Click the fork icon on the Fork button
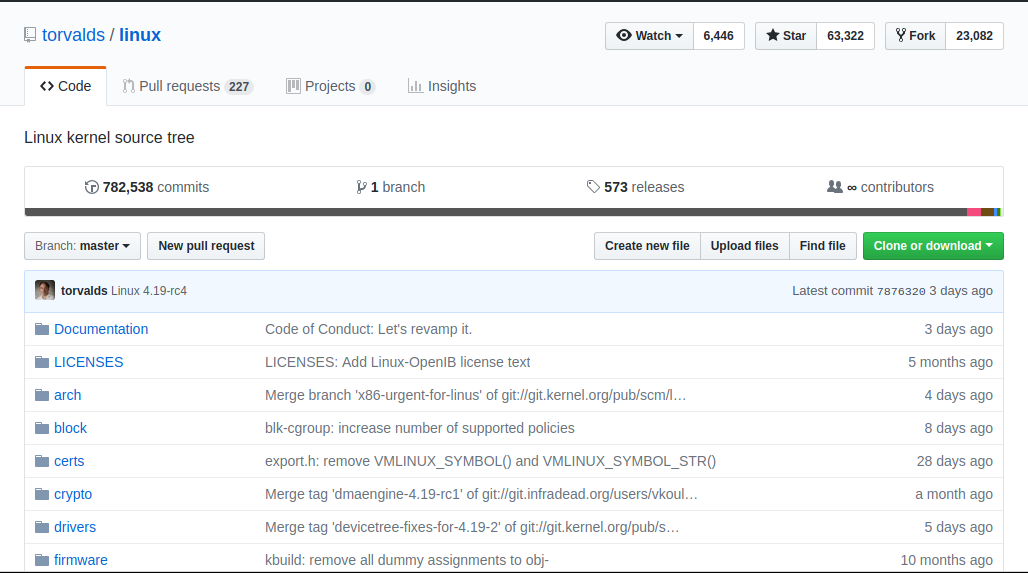 tap(901, 35)
